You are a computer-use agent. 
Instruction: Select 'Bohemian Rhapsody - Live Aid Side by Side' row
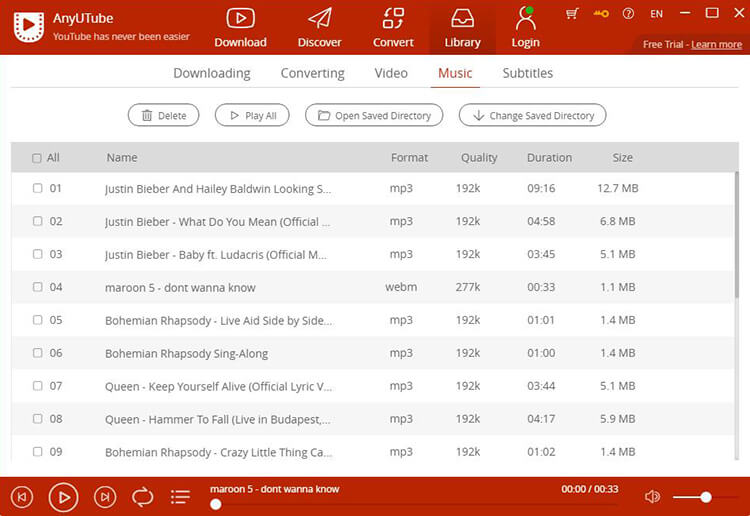[x=373, y=320]
